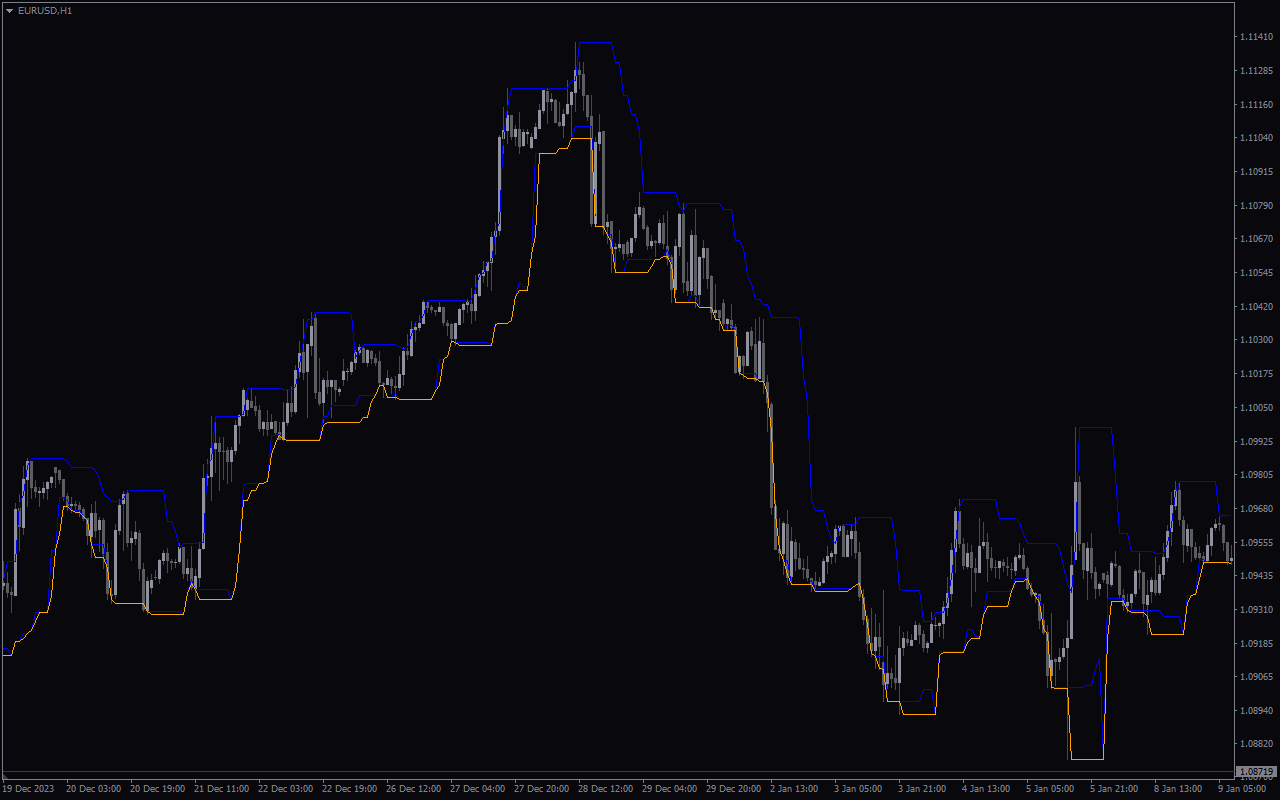Click the 1.09555 price scale label
Viewport: 1280px width, 800px height.
(1256, 542)
